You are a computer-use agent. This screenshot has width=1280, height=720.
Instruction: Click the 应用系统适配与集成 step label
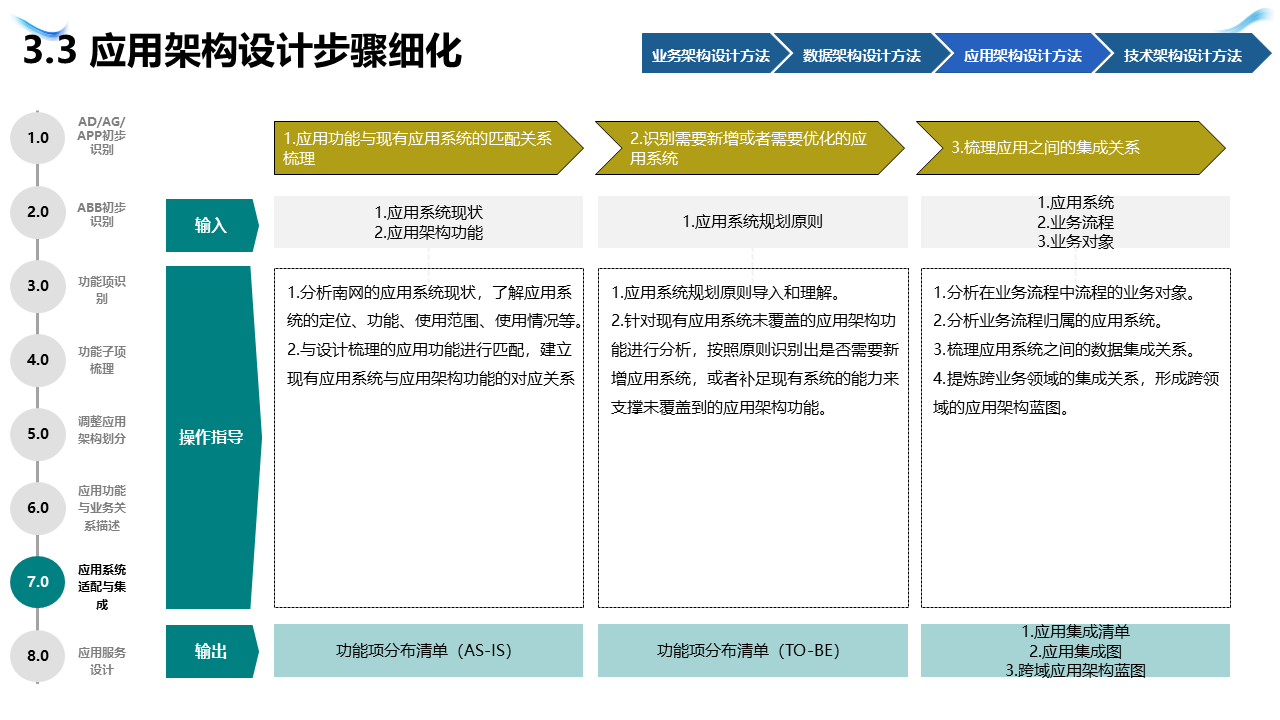102,587
